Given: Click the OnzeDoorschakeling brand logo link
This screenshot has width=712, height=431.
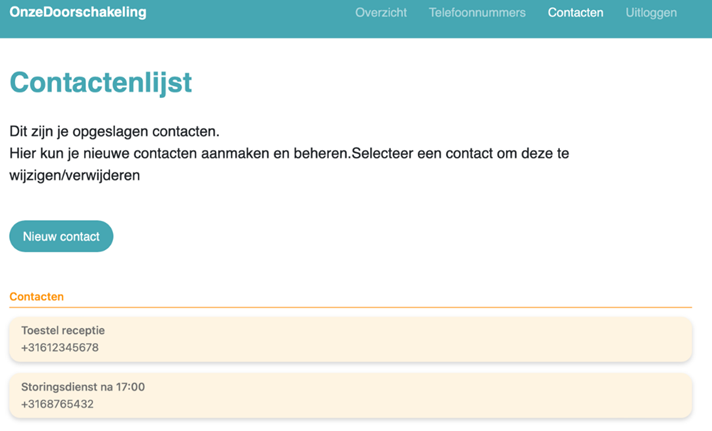Looking at the screenshot, I should coord(77,13).
